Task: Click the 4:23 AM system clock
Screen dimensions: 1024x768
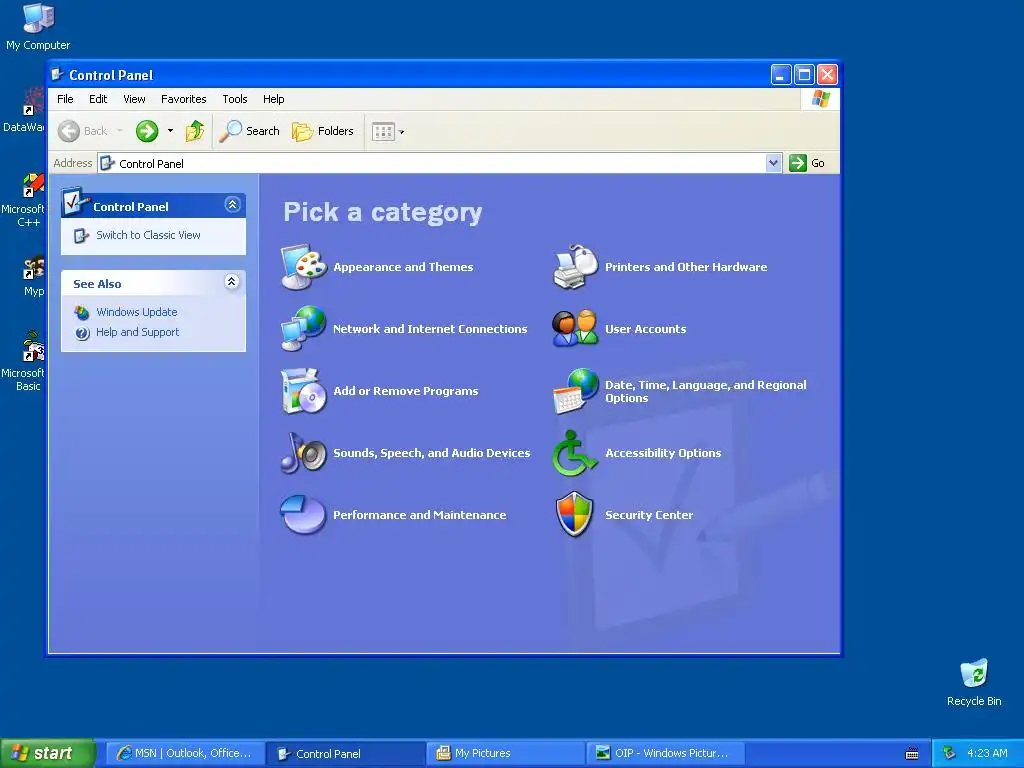Action: [987, 753]
